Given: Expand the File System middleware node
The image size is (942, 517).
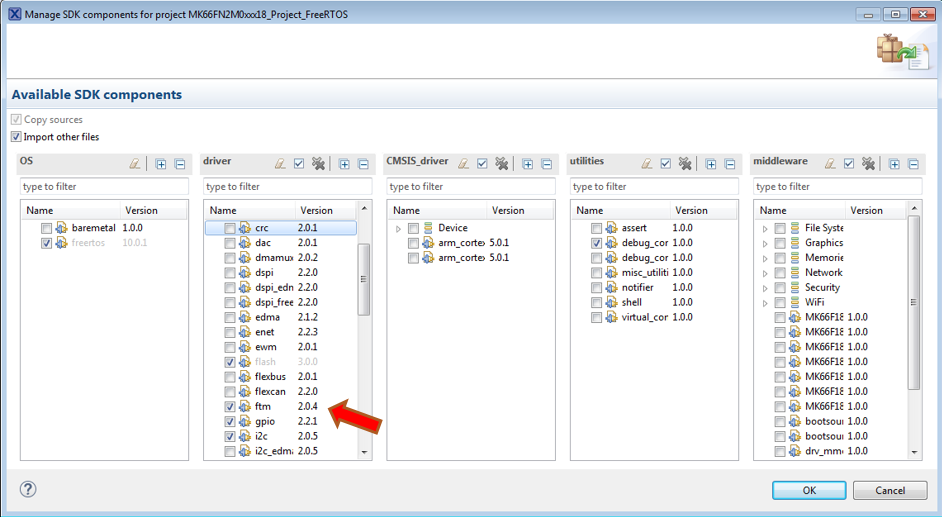Looking at the screenshot, I should click(x=765, y=229).
